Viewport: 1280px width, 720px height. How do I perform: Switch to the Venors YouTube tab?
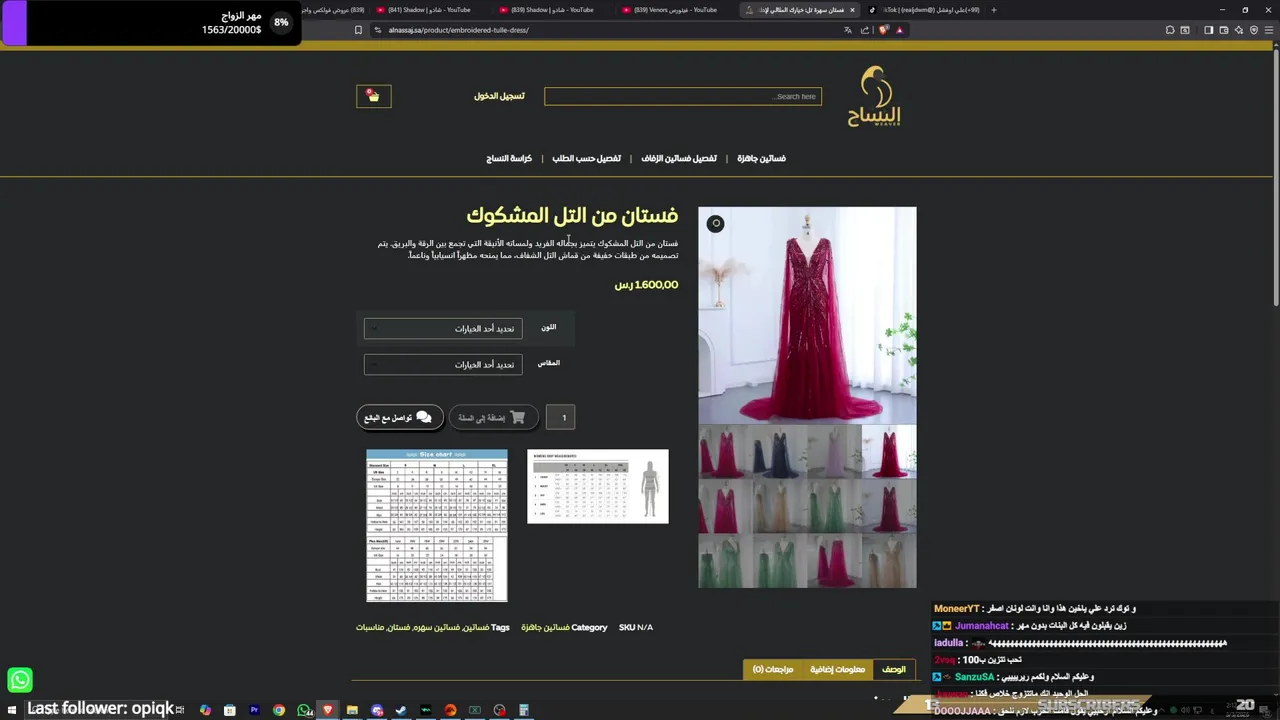(677, 10)
